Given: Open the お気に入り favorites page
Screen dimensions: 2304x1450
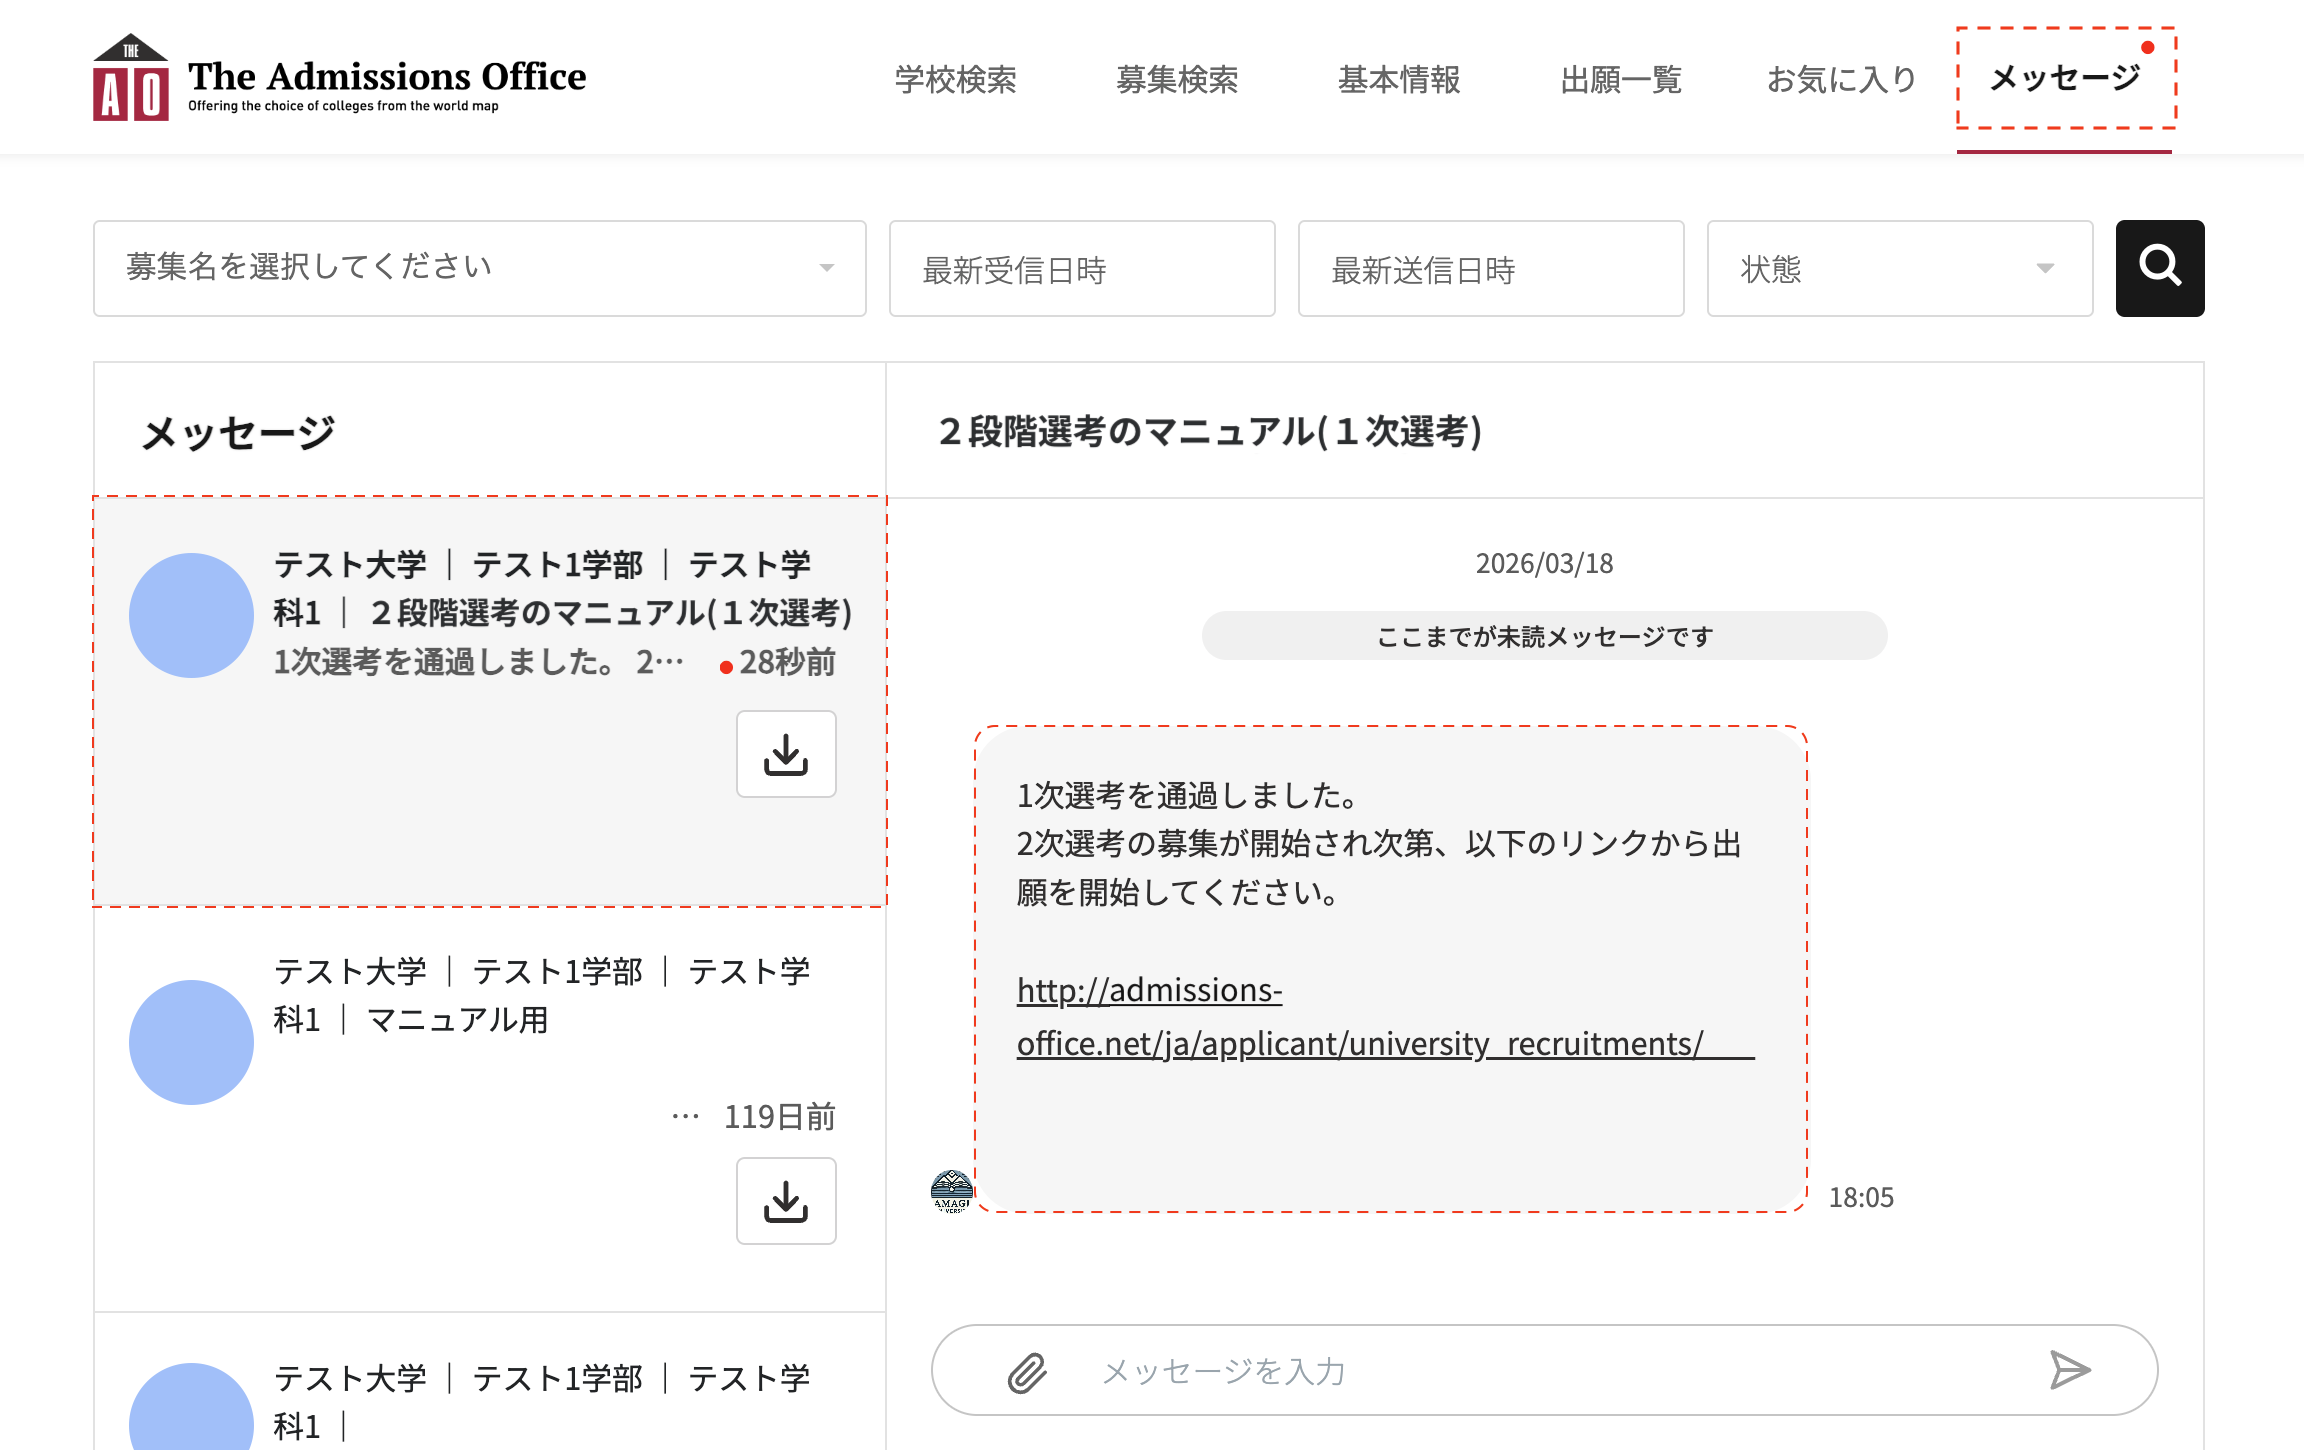Looking at the screenshot, I should click(x=1841, y=79).
